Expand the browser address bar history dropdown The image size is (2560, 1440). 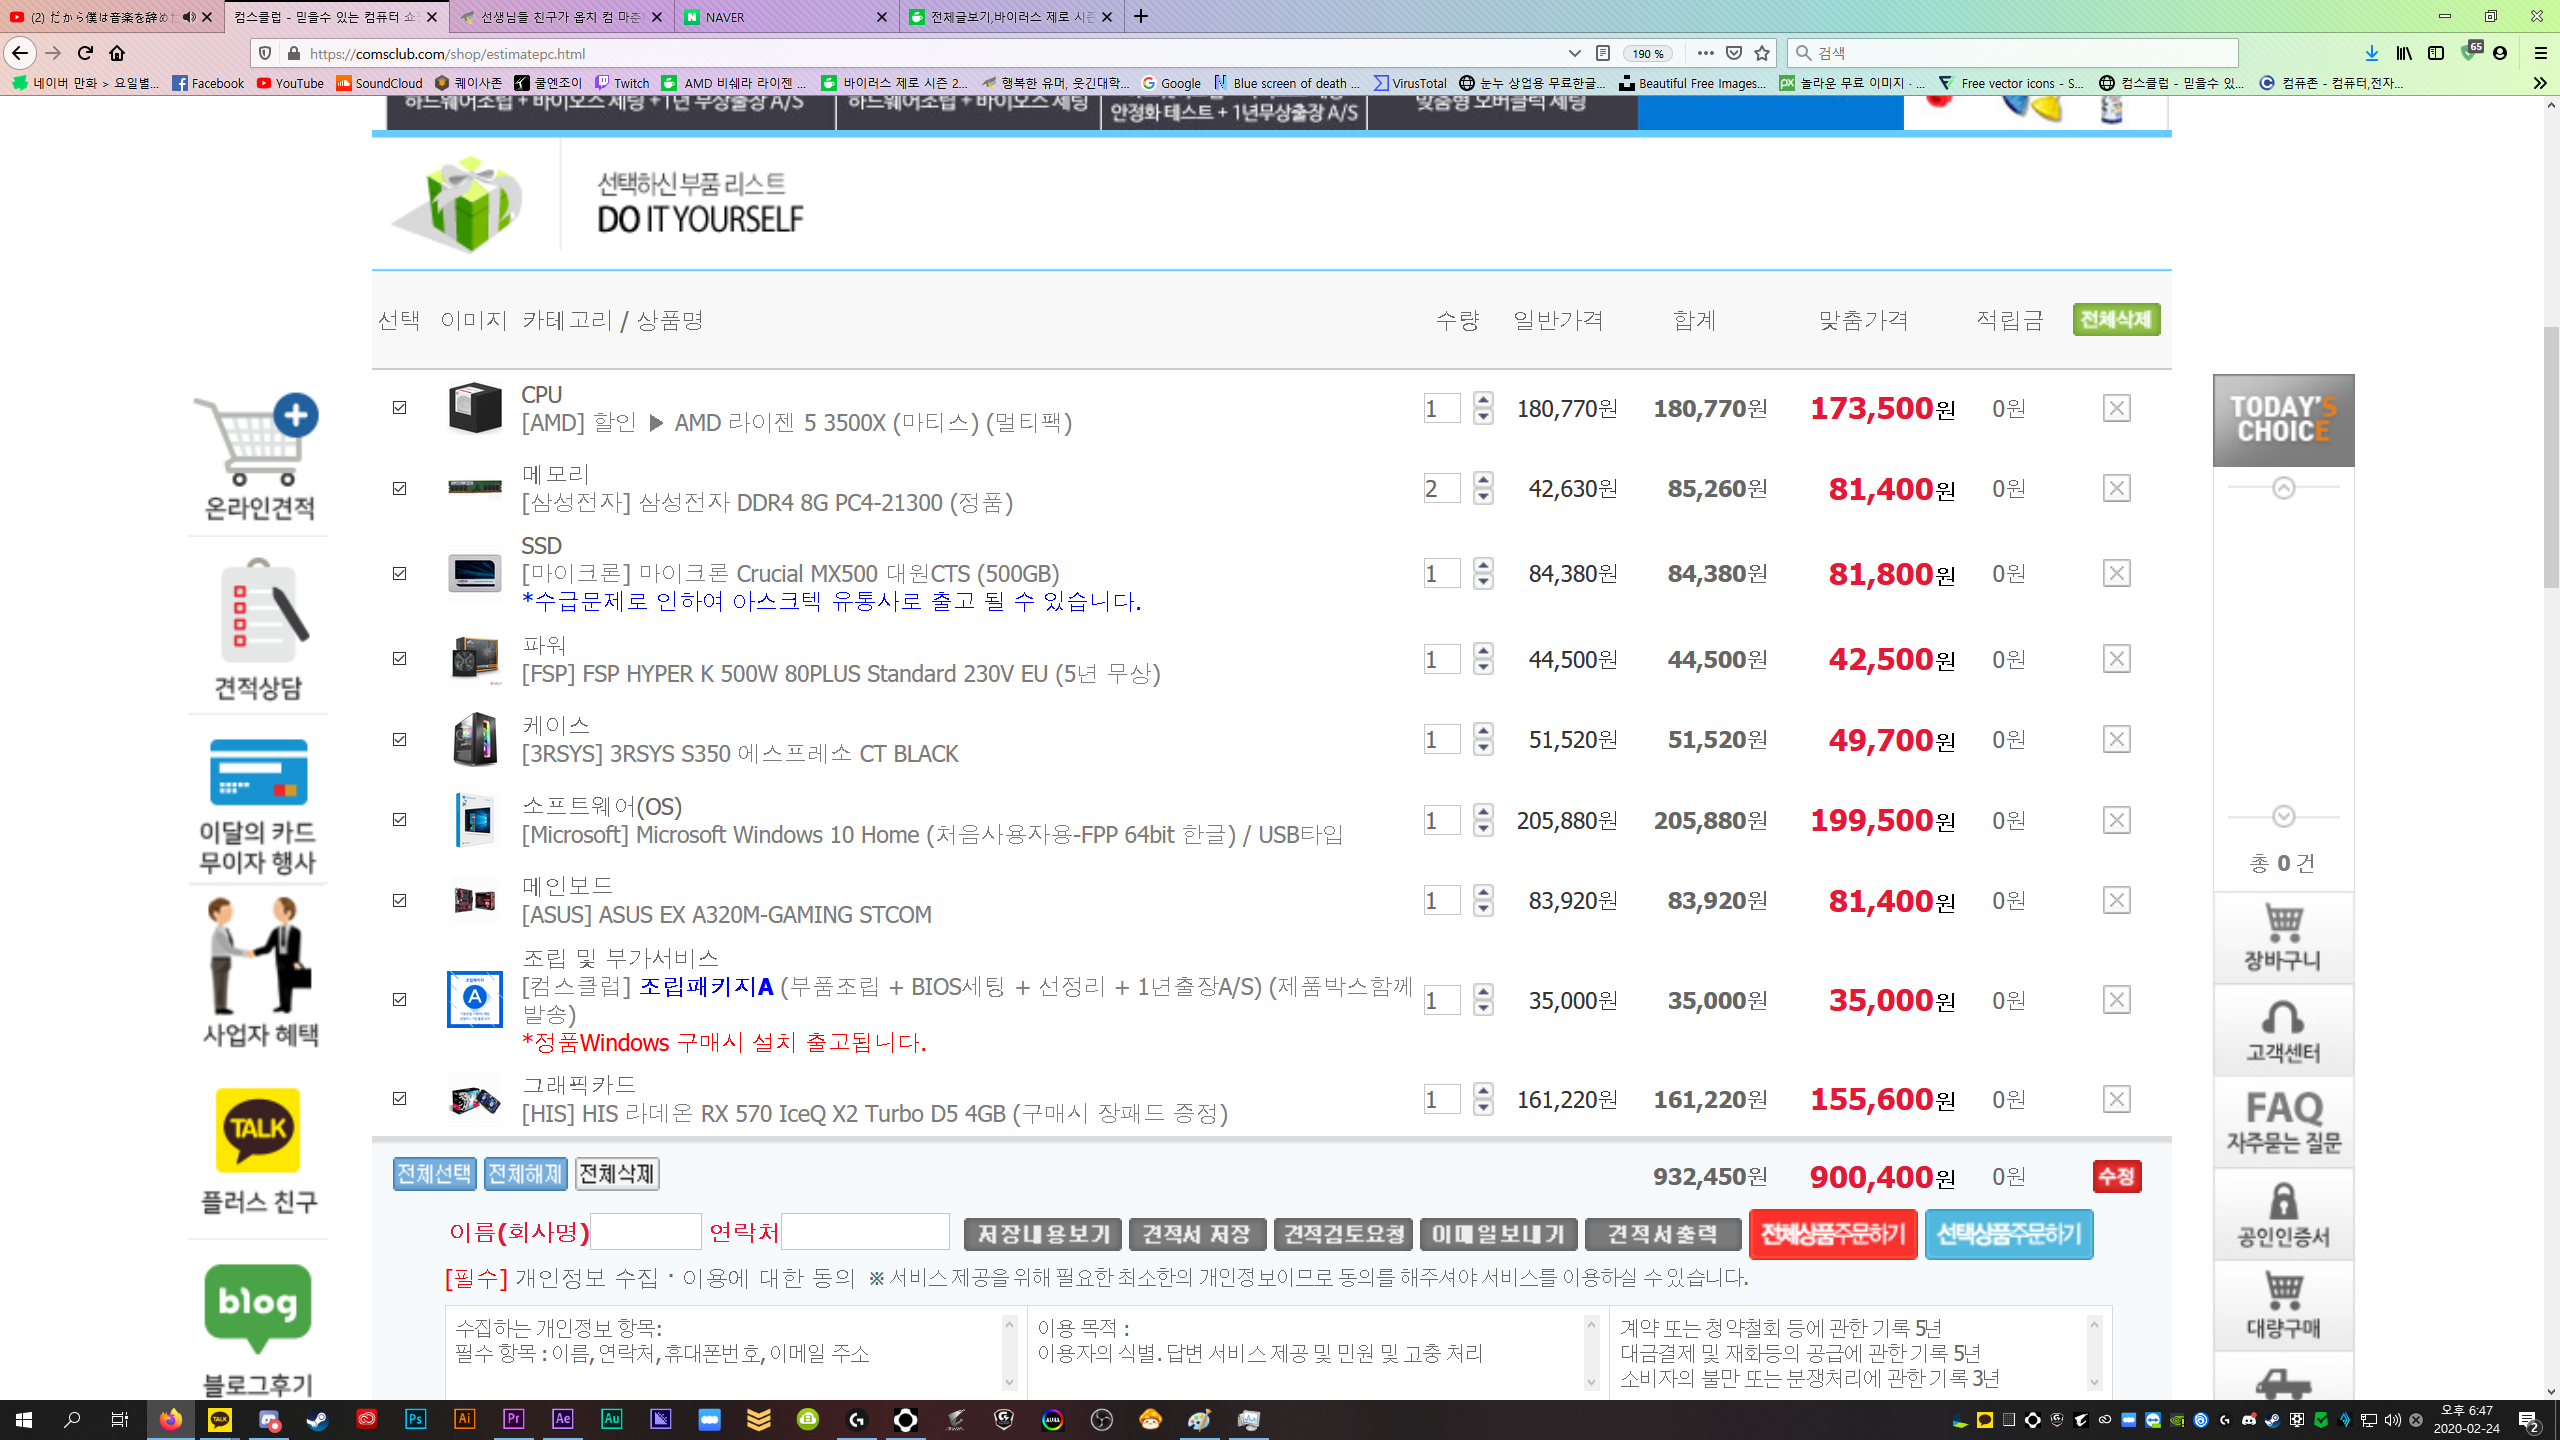tap(1574, 53)
